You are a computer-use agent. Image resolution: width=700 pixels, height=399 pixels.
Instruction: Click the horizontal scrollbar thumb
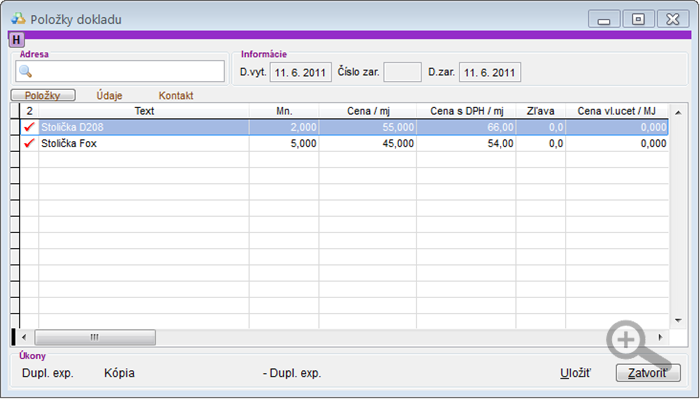click(x=95, y=337)
